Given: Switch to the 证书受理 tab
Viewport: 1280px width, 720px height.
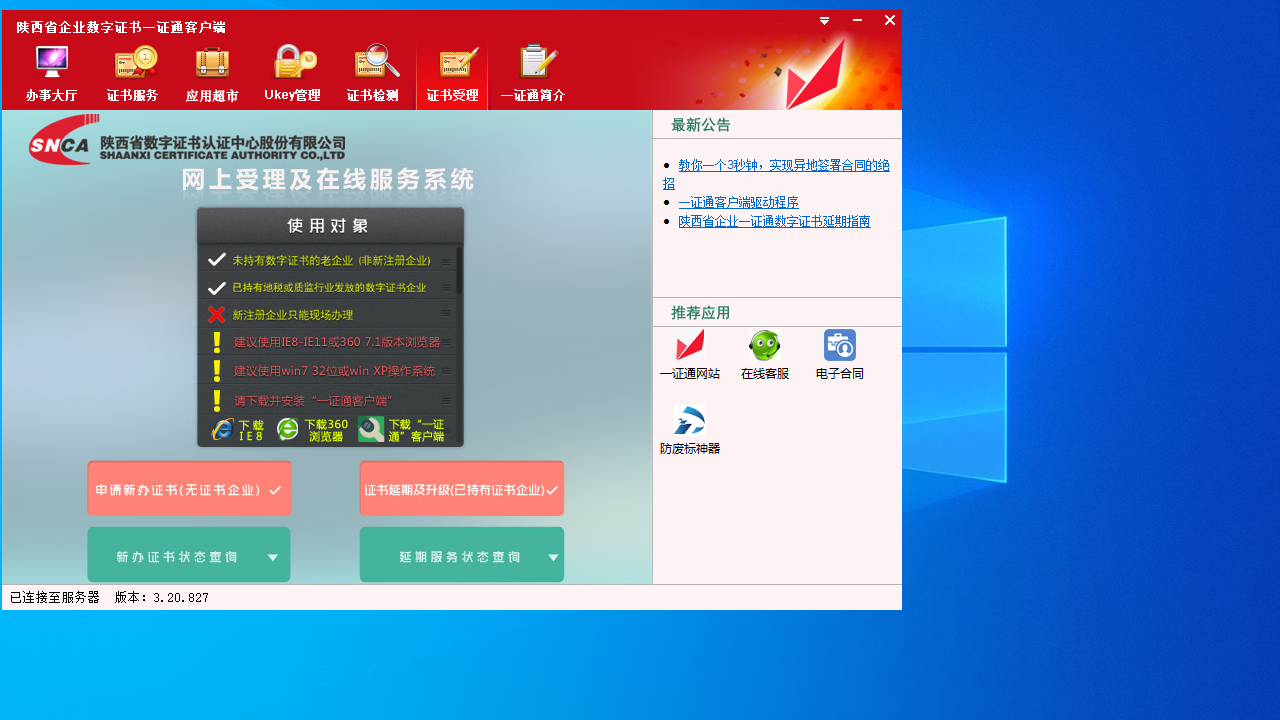Looking at the screenshot, I should [x=451, y=72].
